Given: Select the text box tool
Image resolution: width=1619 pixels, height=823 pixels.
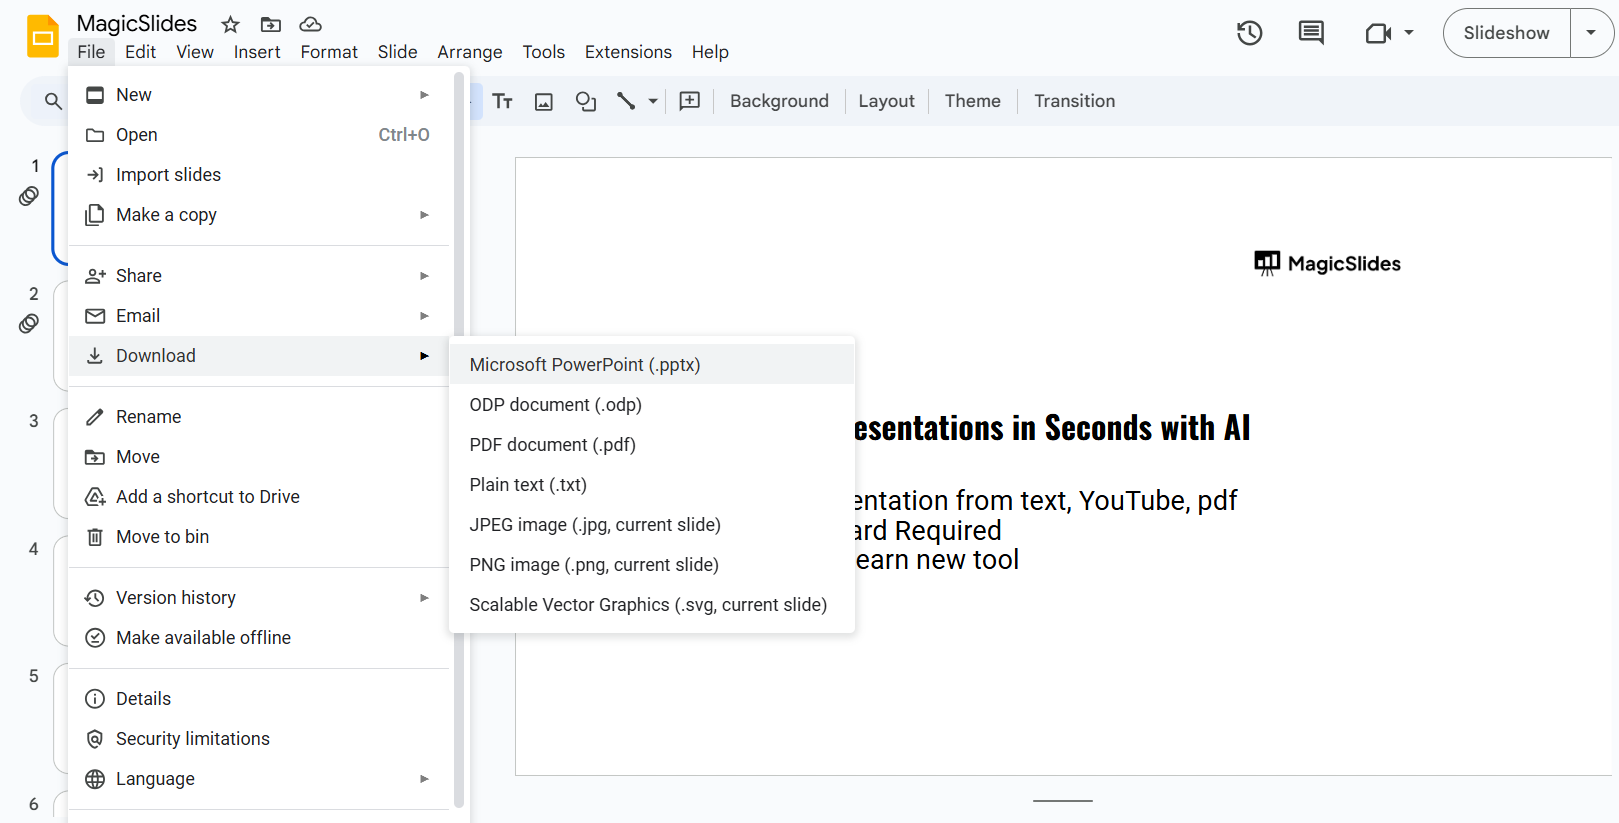Looking at the screenshot, I should coord(502,101).
